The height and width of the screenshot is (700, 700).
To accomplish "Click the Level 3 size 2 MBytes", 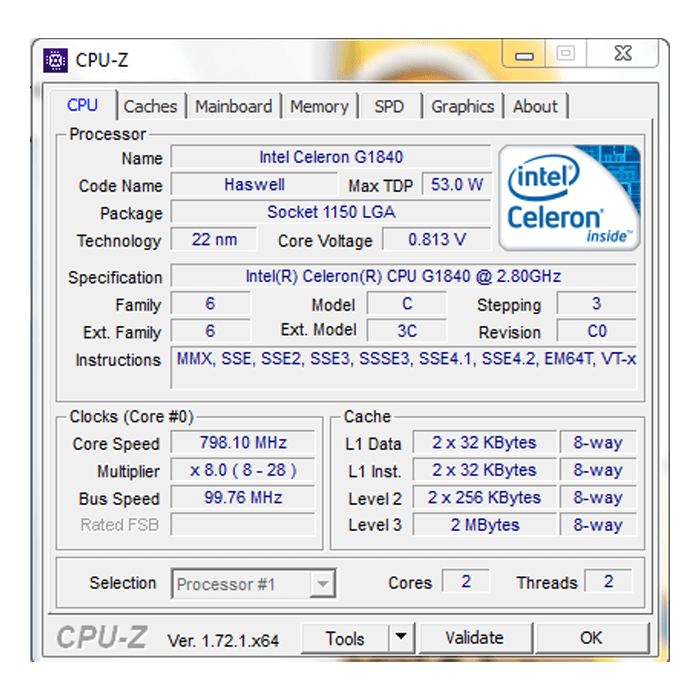I will tap(484, 525).
